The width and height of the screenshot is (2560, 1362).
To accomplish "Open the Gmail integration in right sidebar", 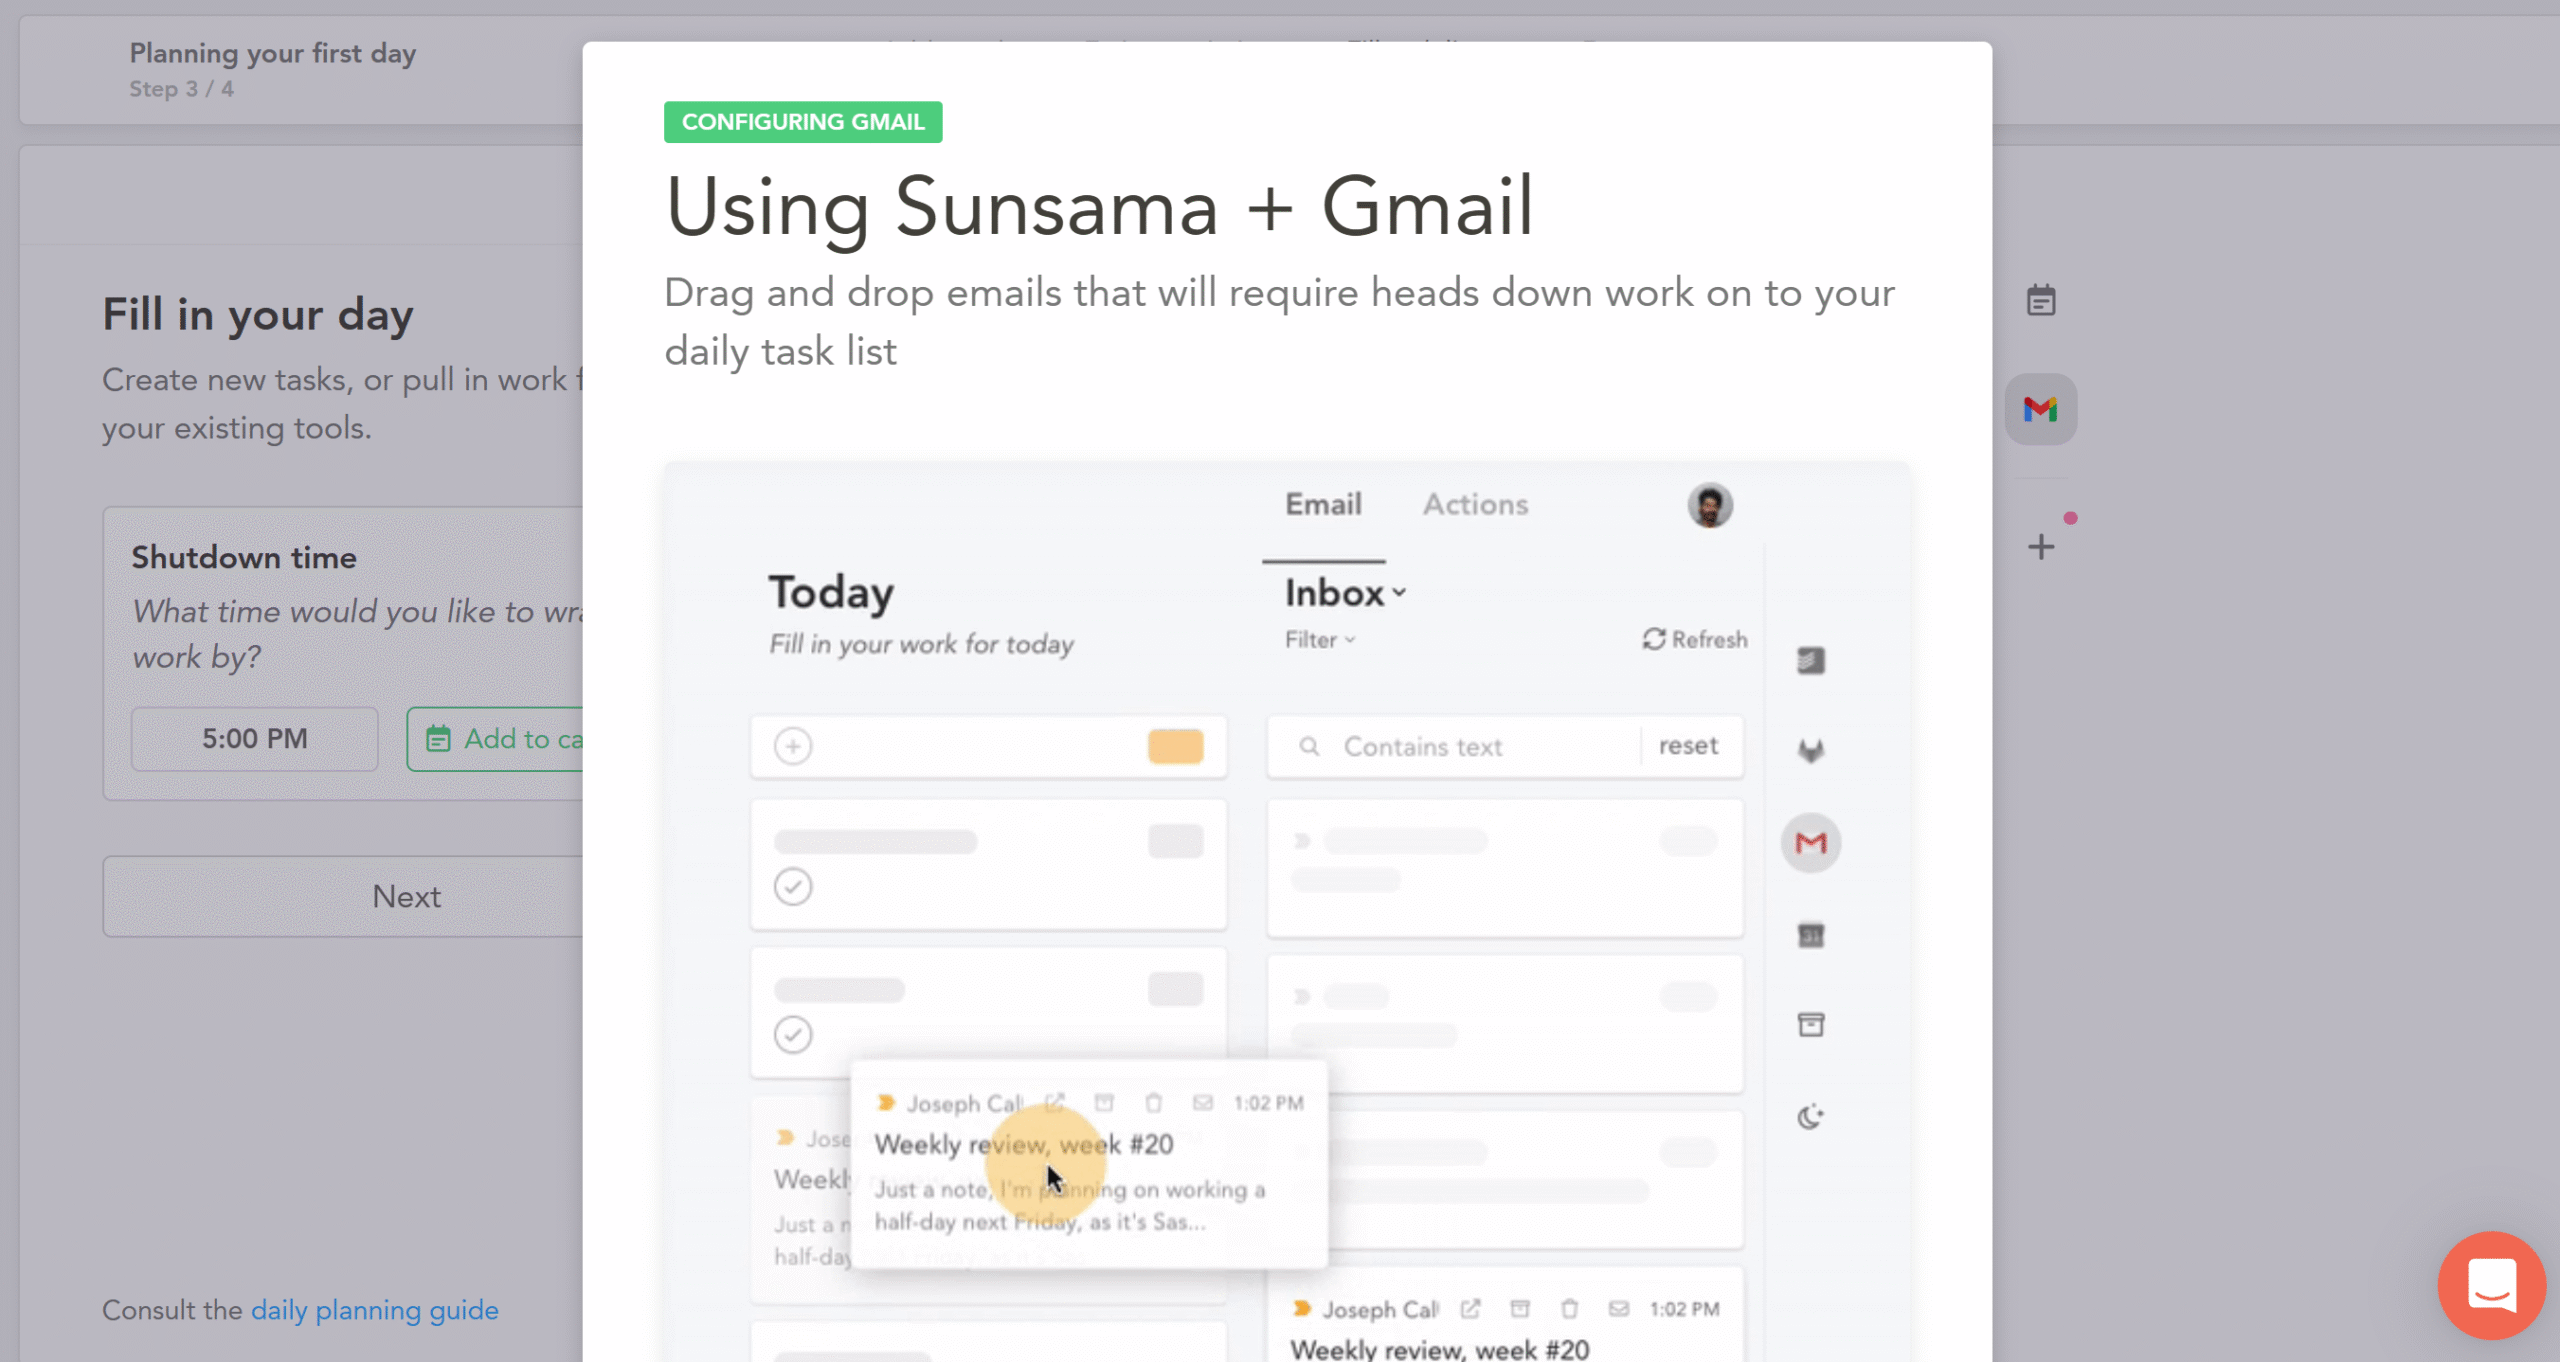I will point(2041,409).
